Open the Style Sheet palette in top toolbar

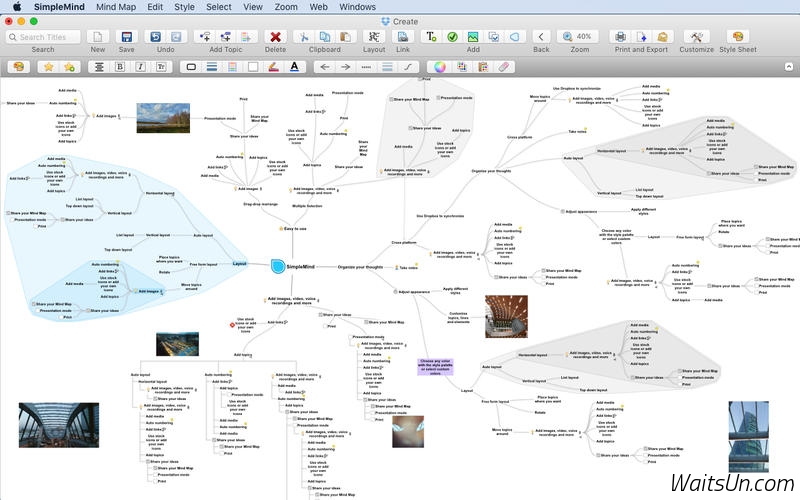pos(738,37)
